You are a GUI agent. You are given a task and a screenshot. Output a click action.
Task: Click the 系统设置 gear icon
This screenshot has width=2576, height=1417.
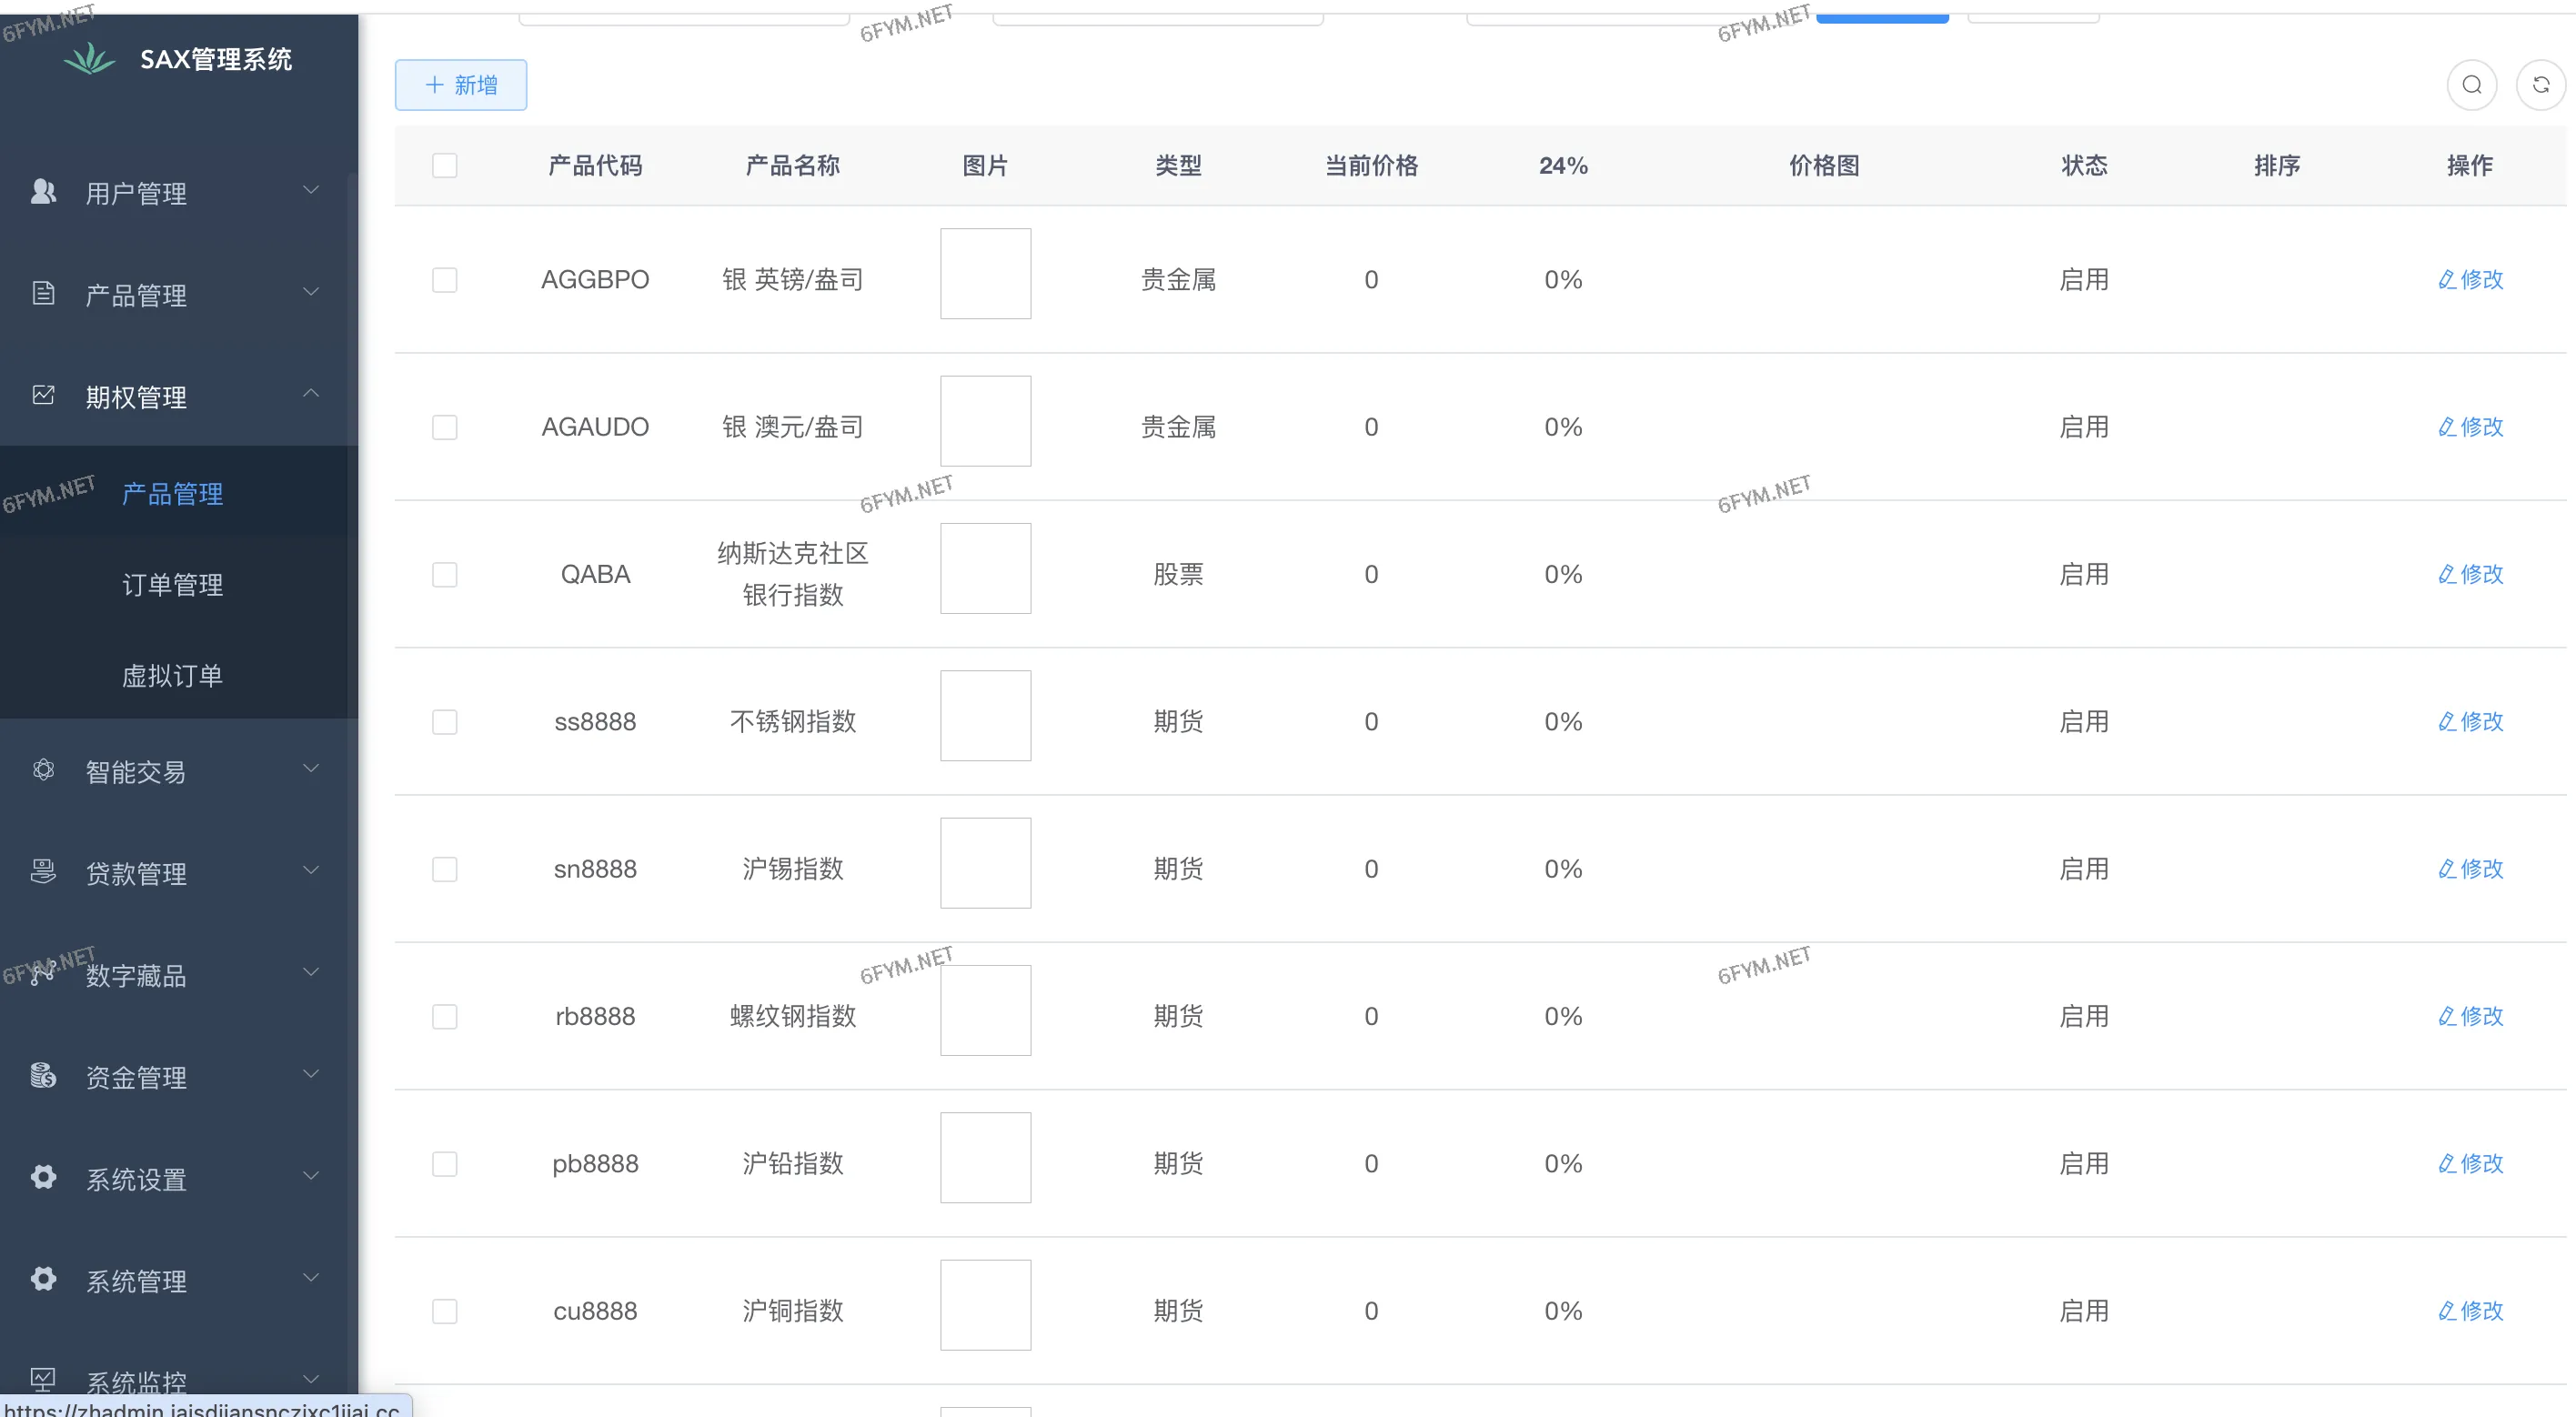[x=43, y=1177]
